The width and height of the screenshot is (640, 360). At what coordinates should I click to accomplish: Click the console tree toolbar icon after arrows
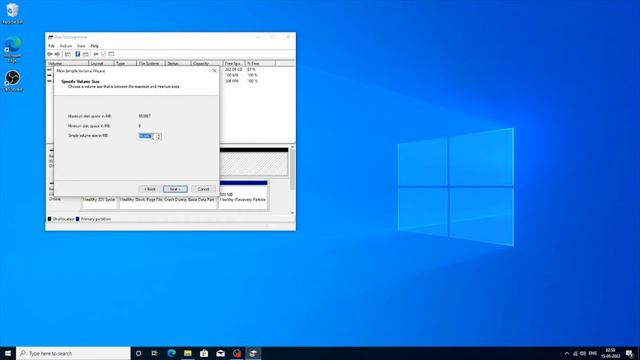click(x=68, y=54)
